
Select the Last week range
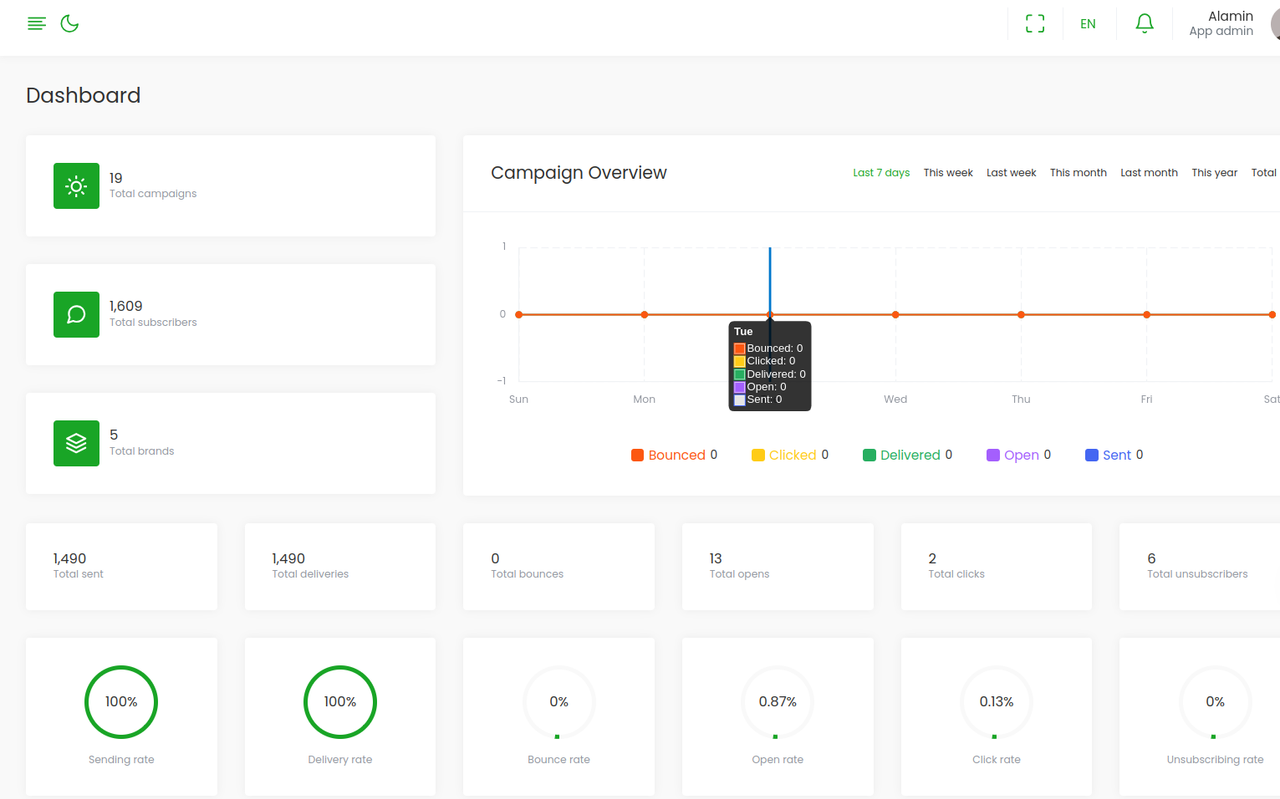click(1011, 173)
